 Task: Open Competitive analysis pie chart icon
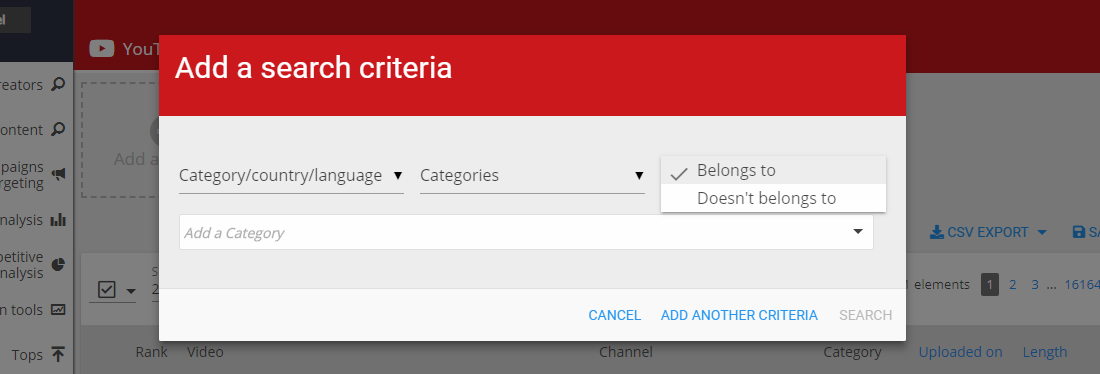pyautogui.click(x=58, y=265)
